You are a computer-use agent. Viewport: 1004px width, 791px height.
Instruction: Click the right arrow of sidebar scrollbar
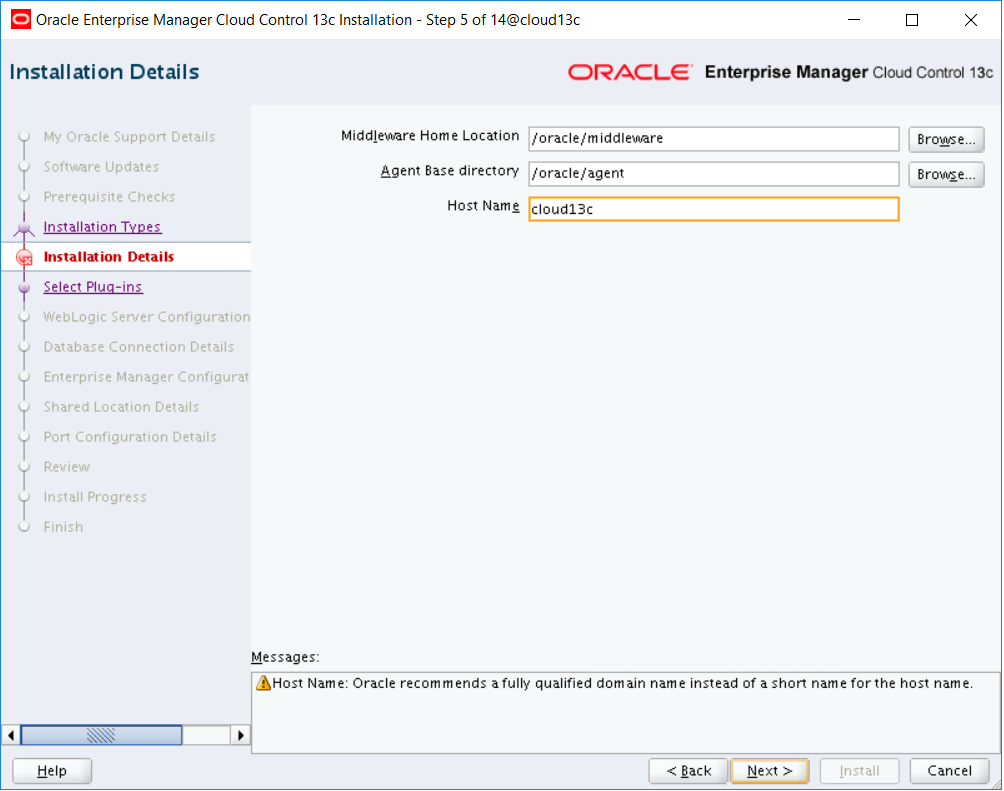tap(240, 735)
